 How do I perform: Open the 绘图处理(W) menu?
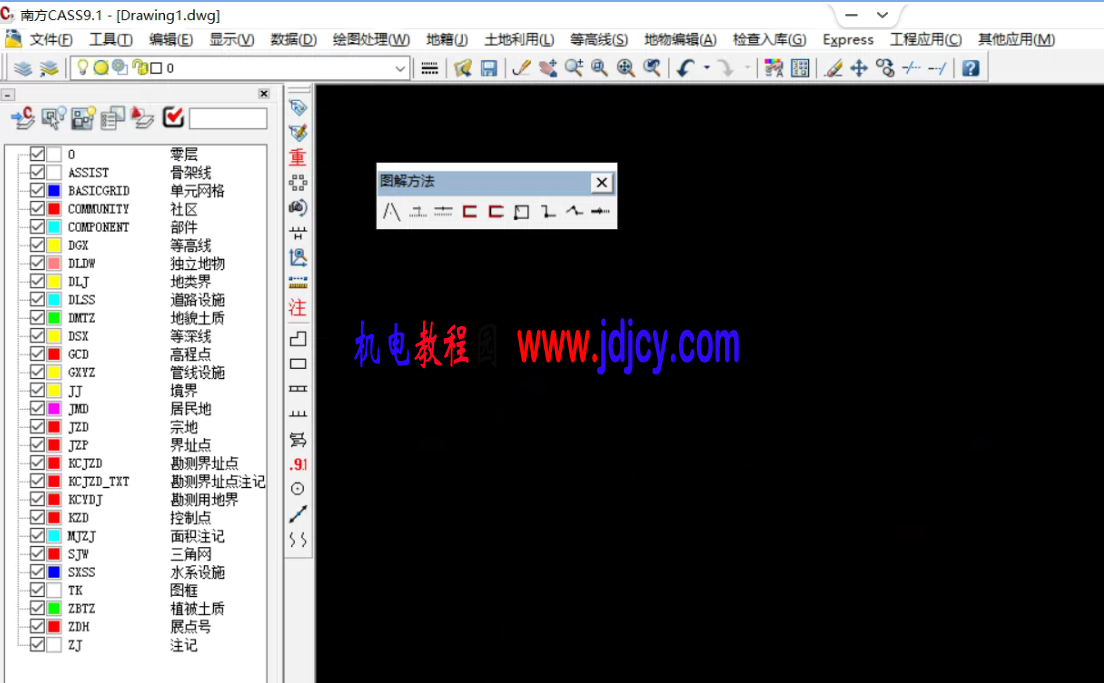(371, 39)
